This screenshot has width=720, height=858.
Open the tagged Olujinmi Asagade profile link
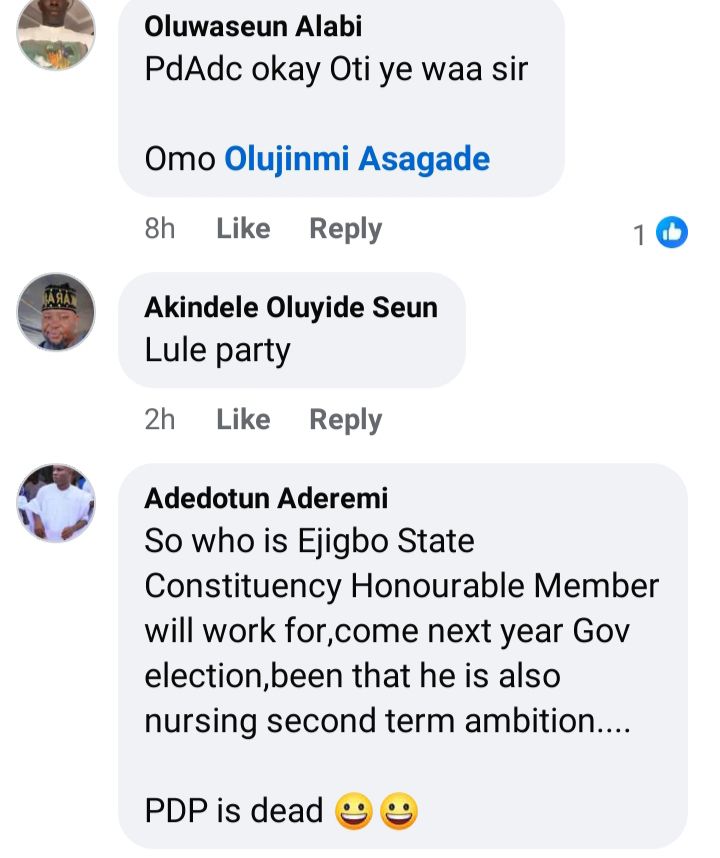pyautogui.click(x=357, y=159)
